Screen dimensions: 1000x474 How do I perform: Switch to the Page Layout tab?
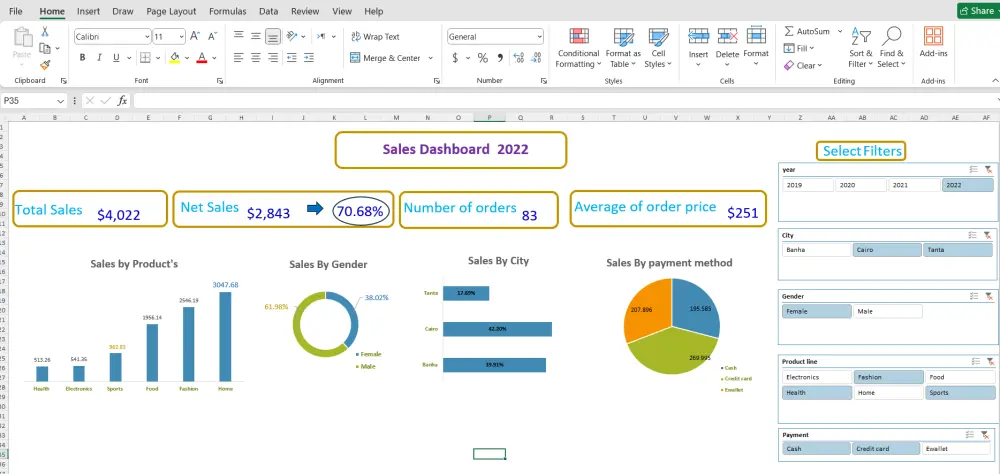(x=171, y=11)
